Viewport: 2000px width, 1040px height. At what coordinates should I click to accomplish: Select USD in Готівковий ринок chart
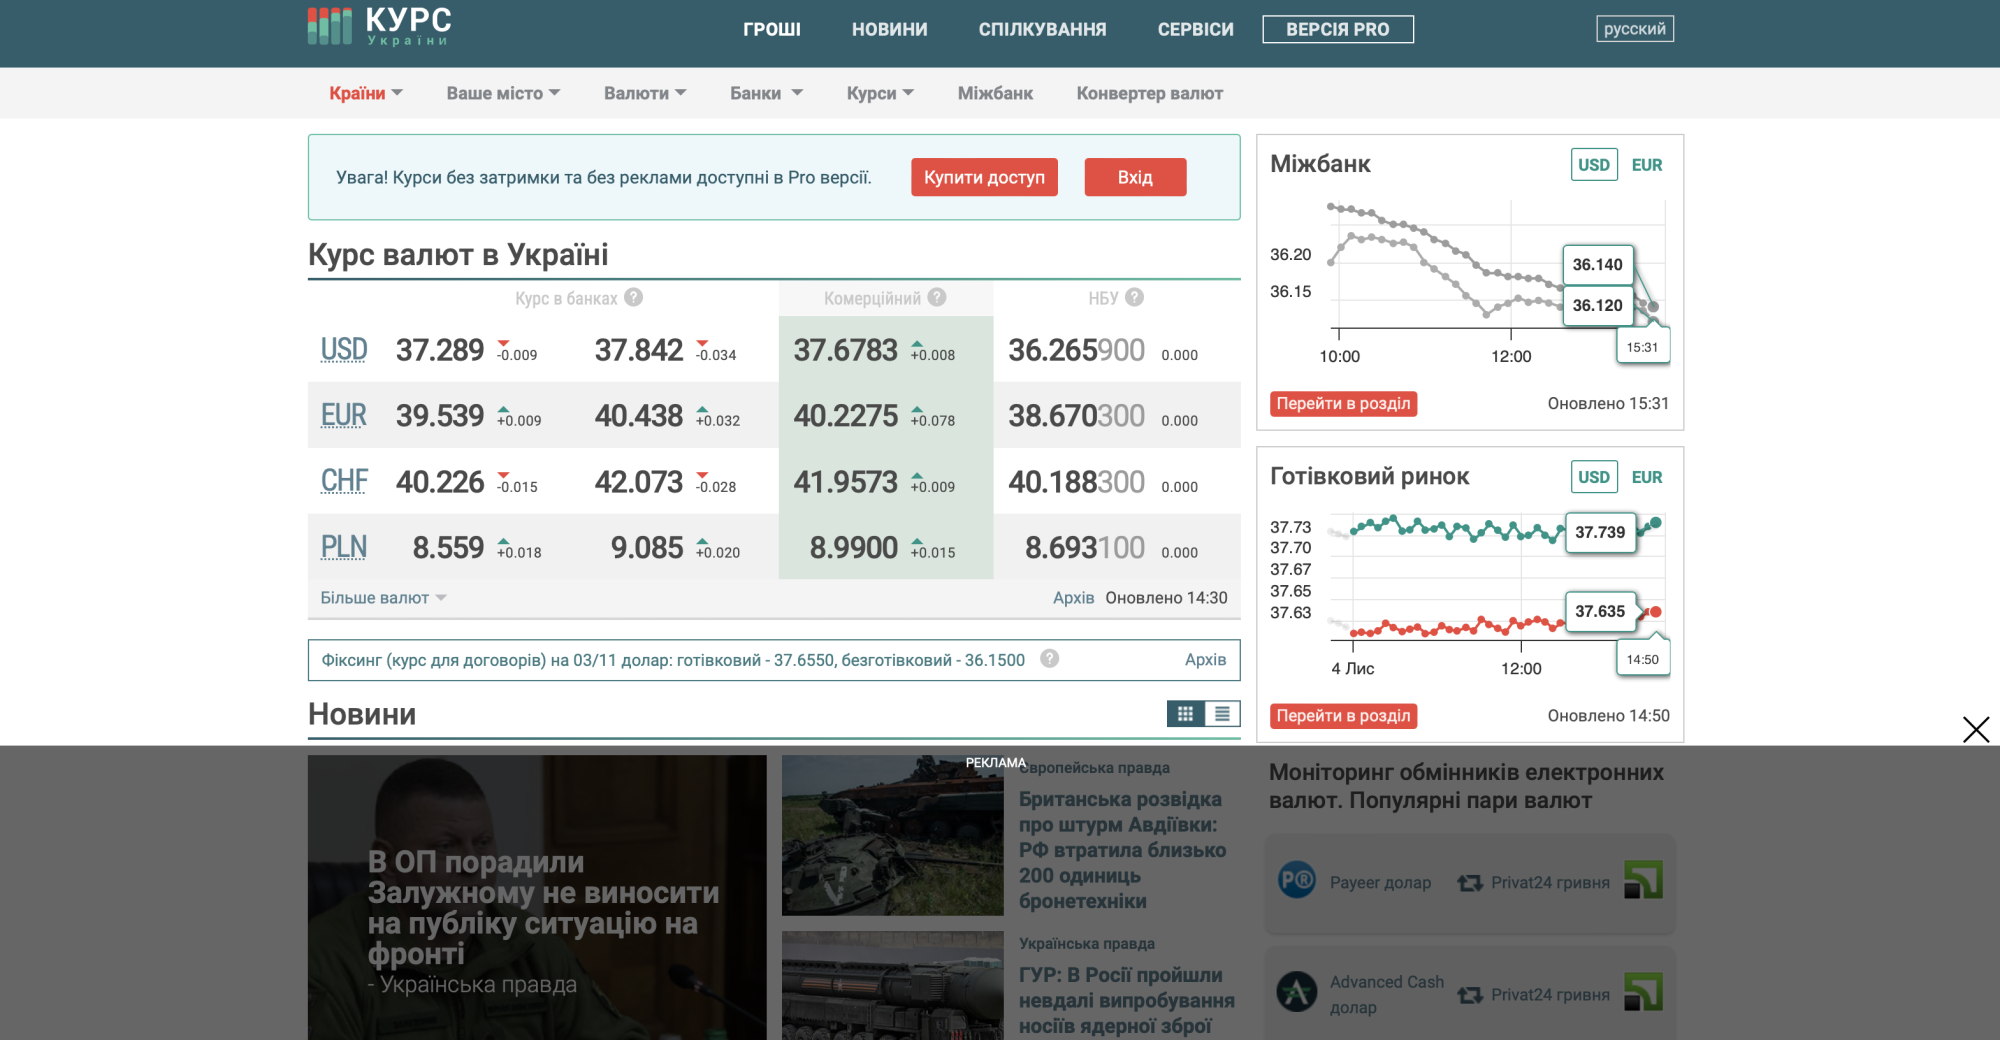coord(1593,477)
